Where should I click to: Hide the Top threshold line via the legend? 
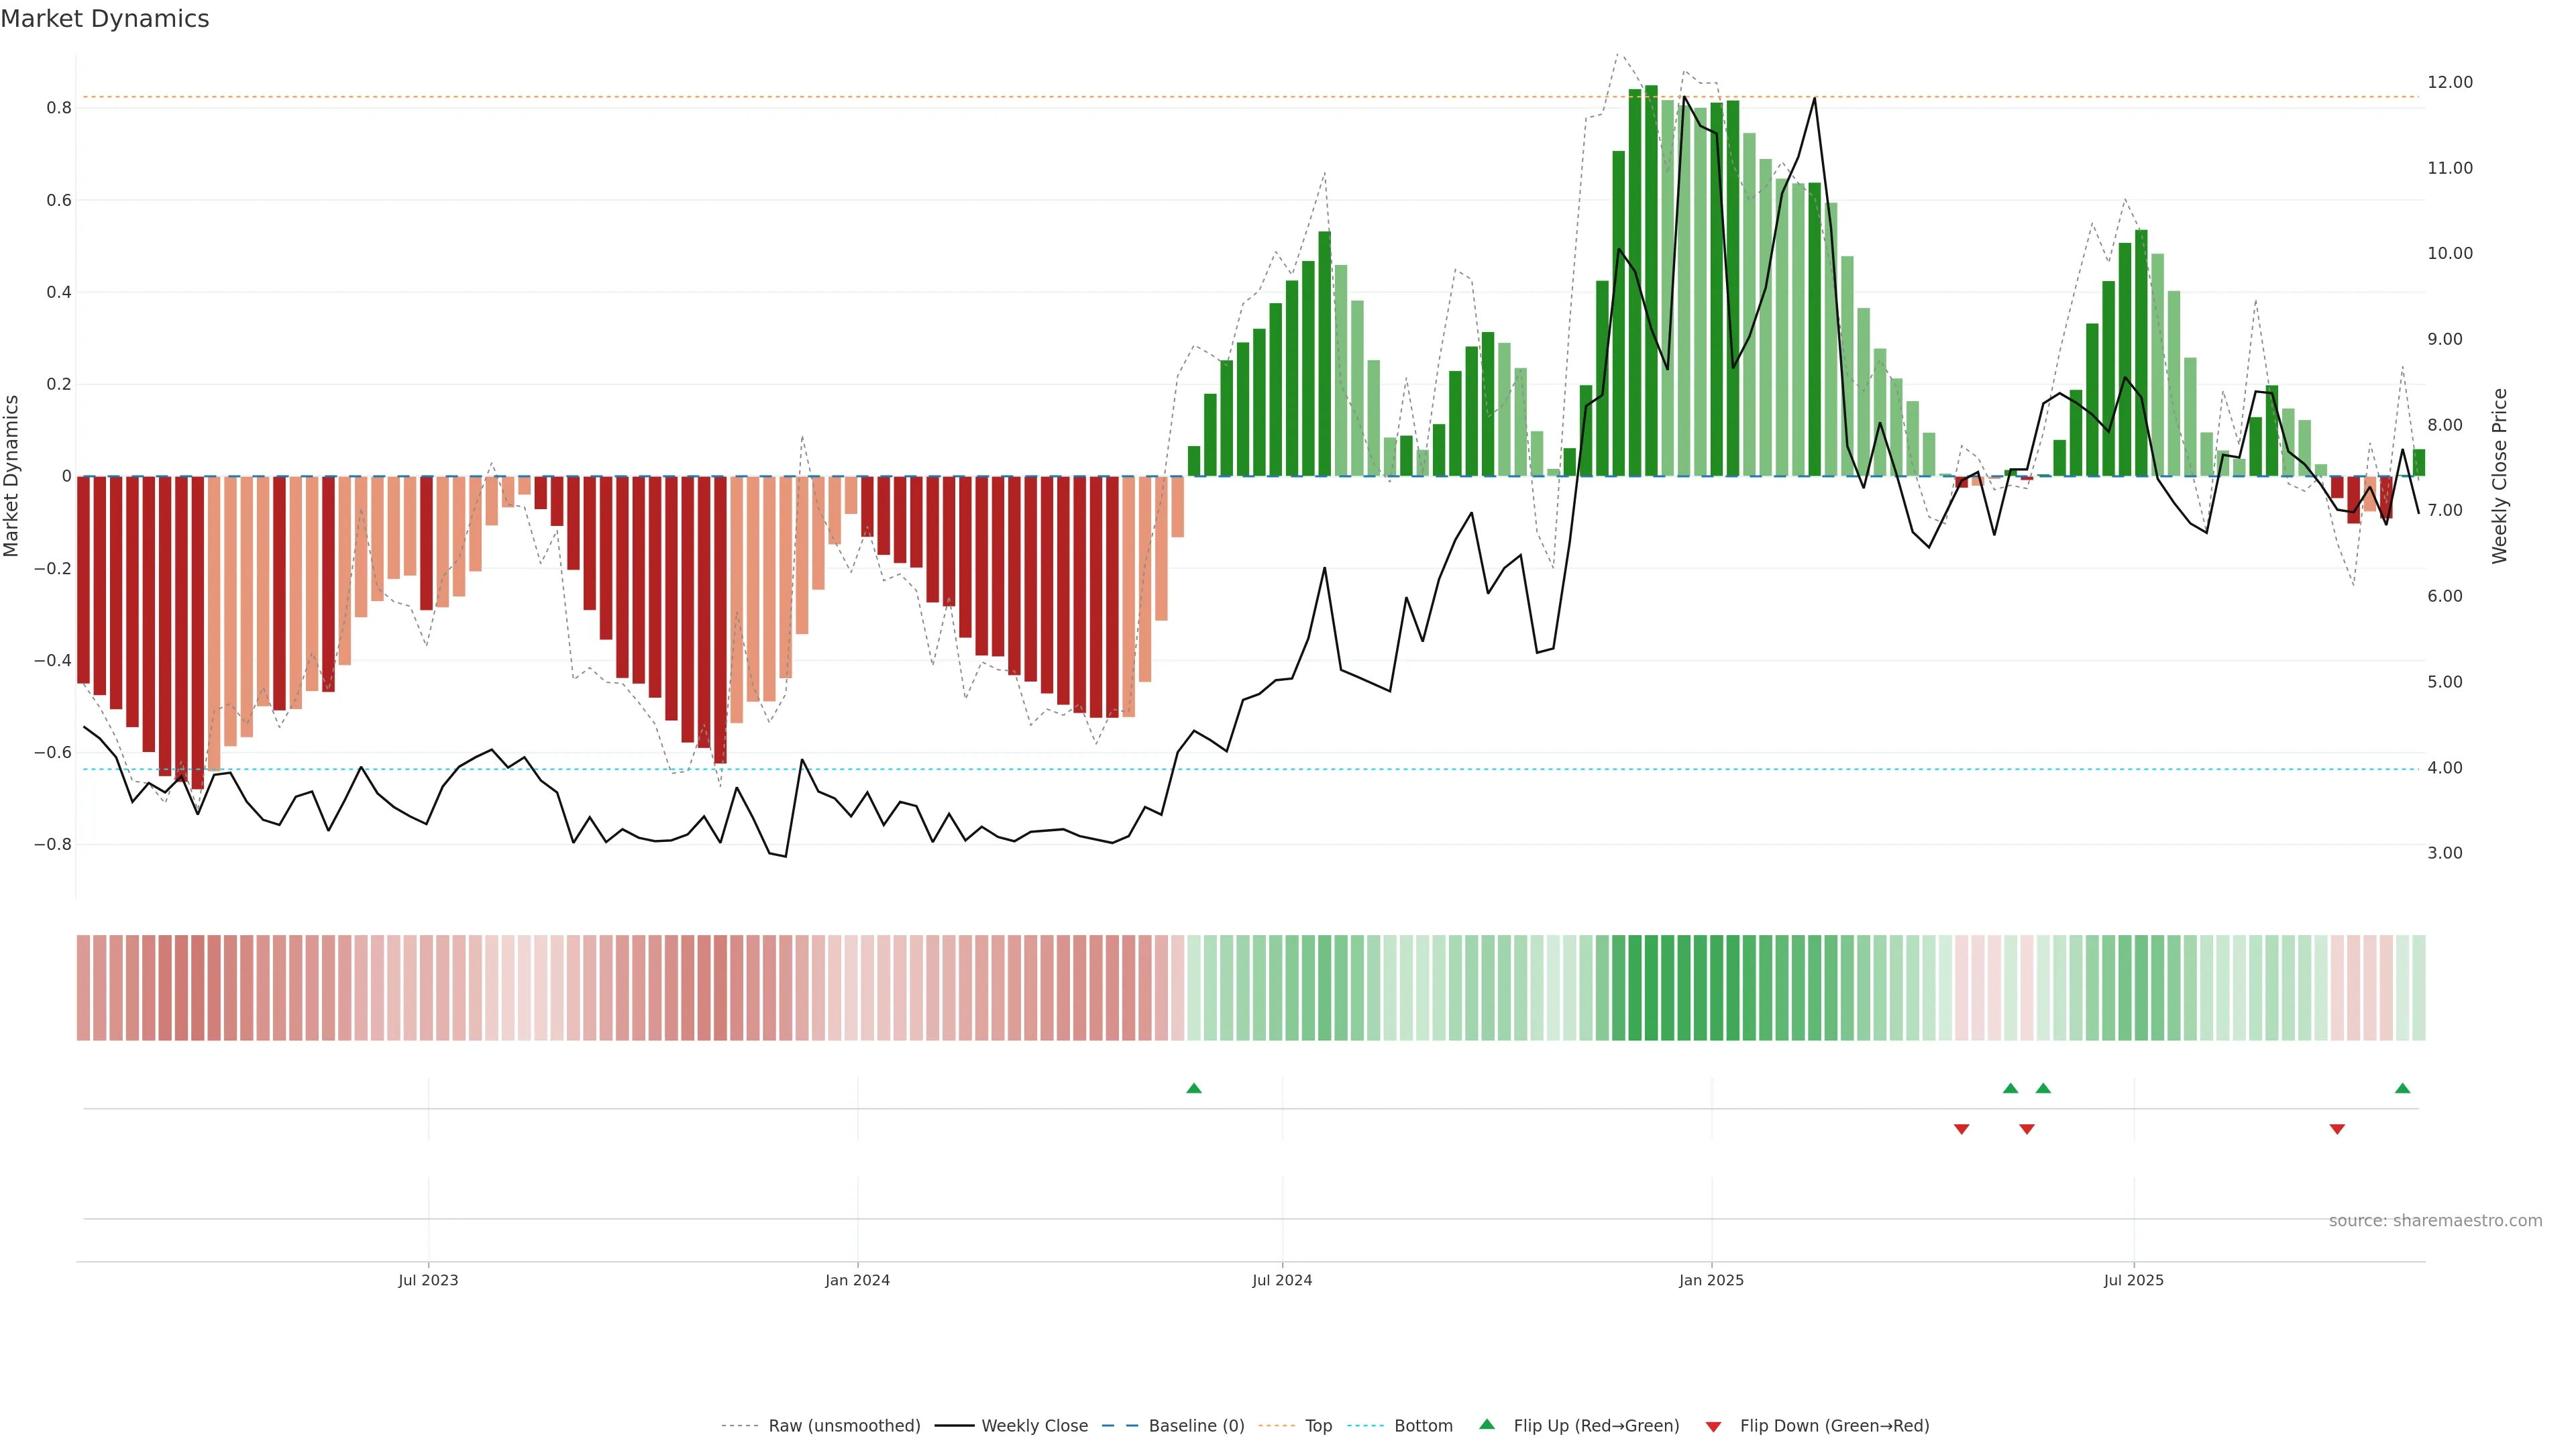coord(1318,1426)
